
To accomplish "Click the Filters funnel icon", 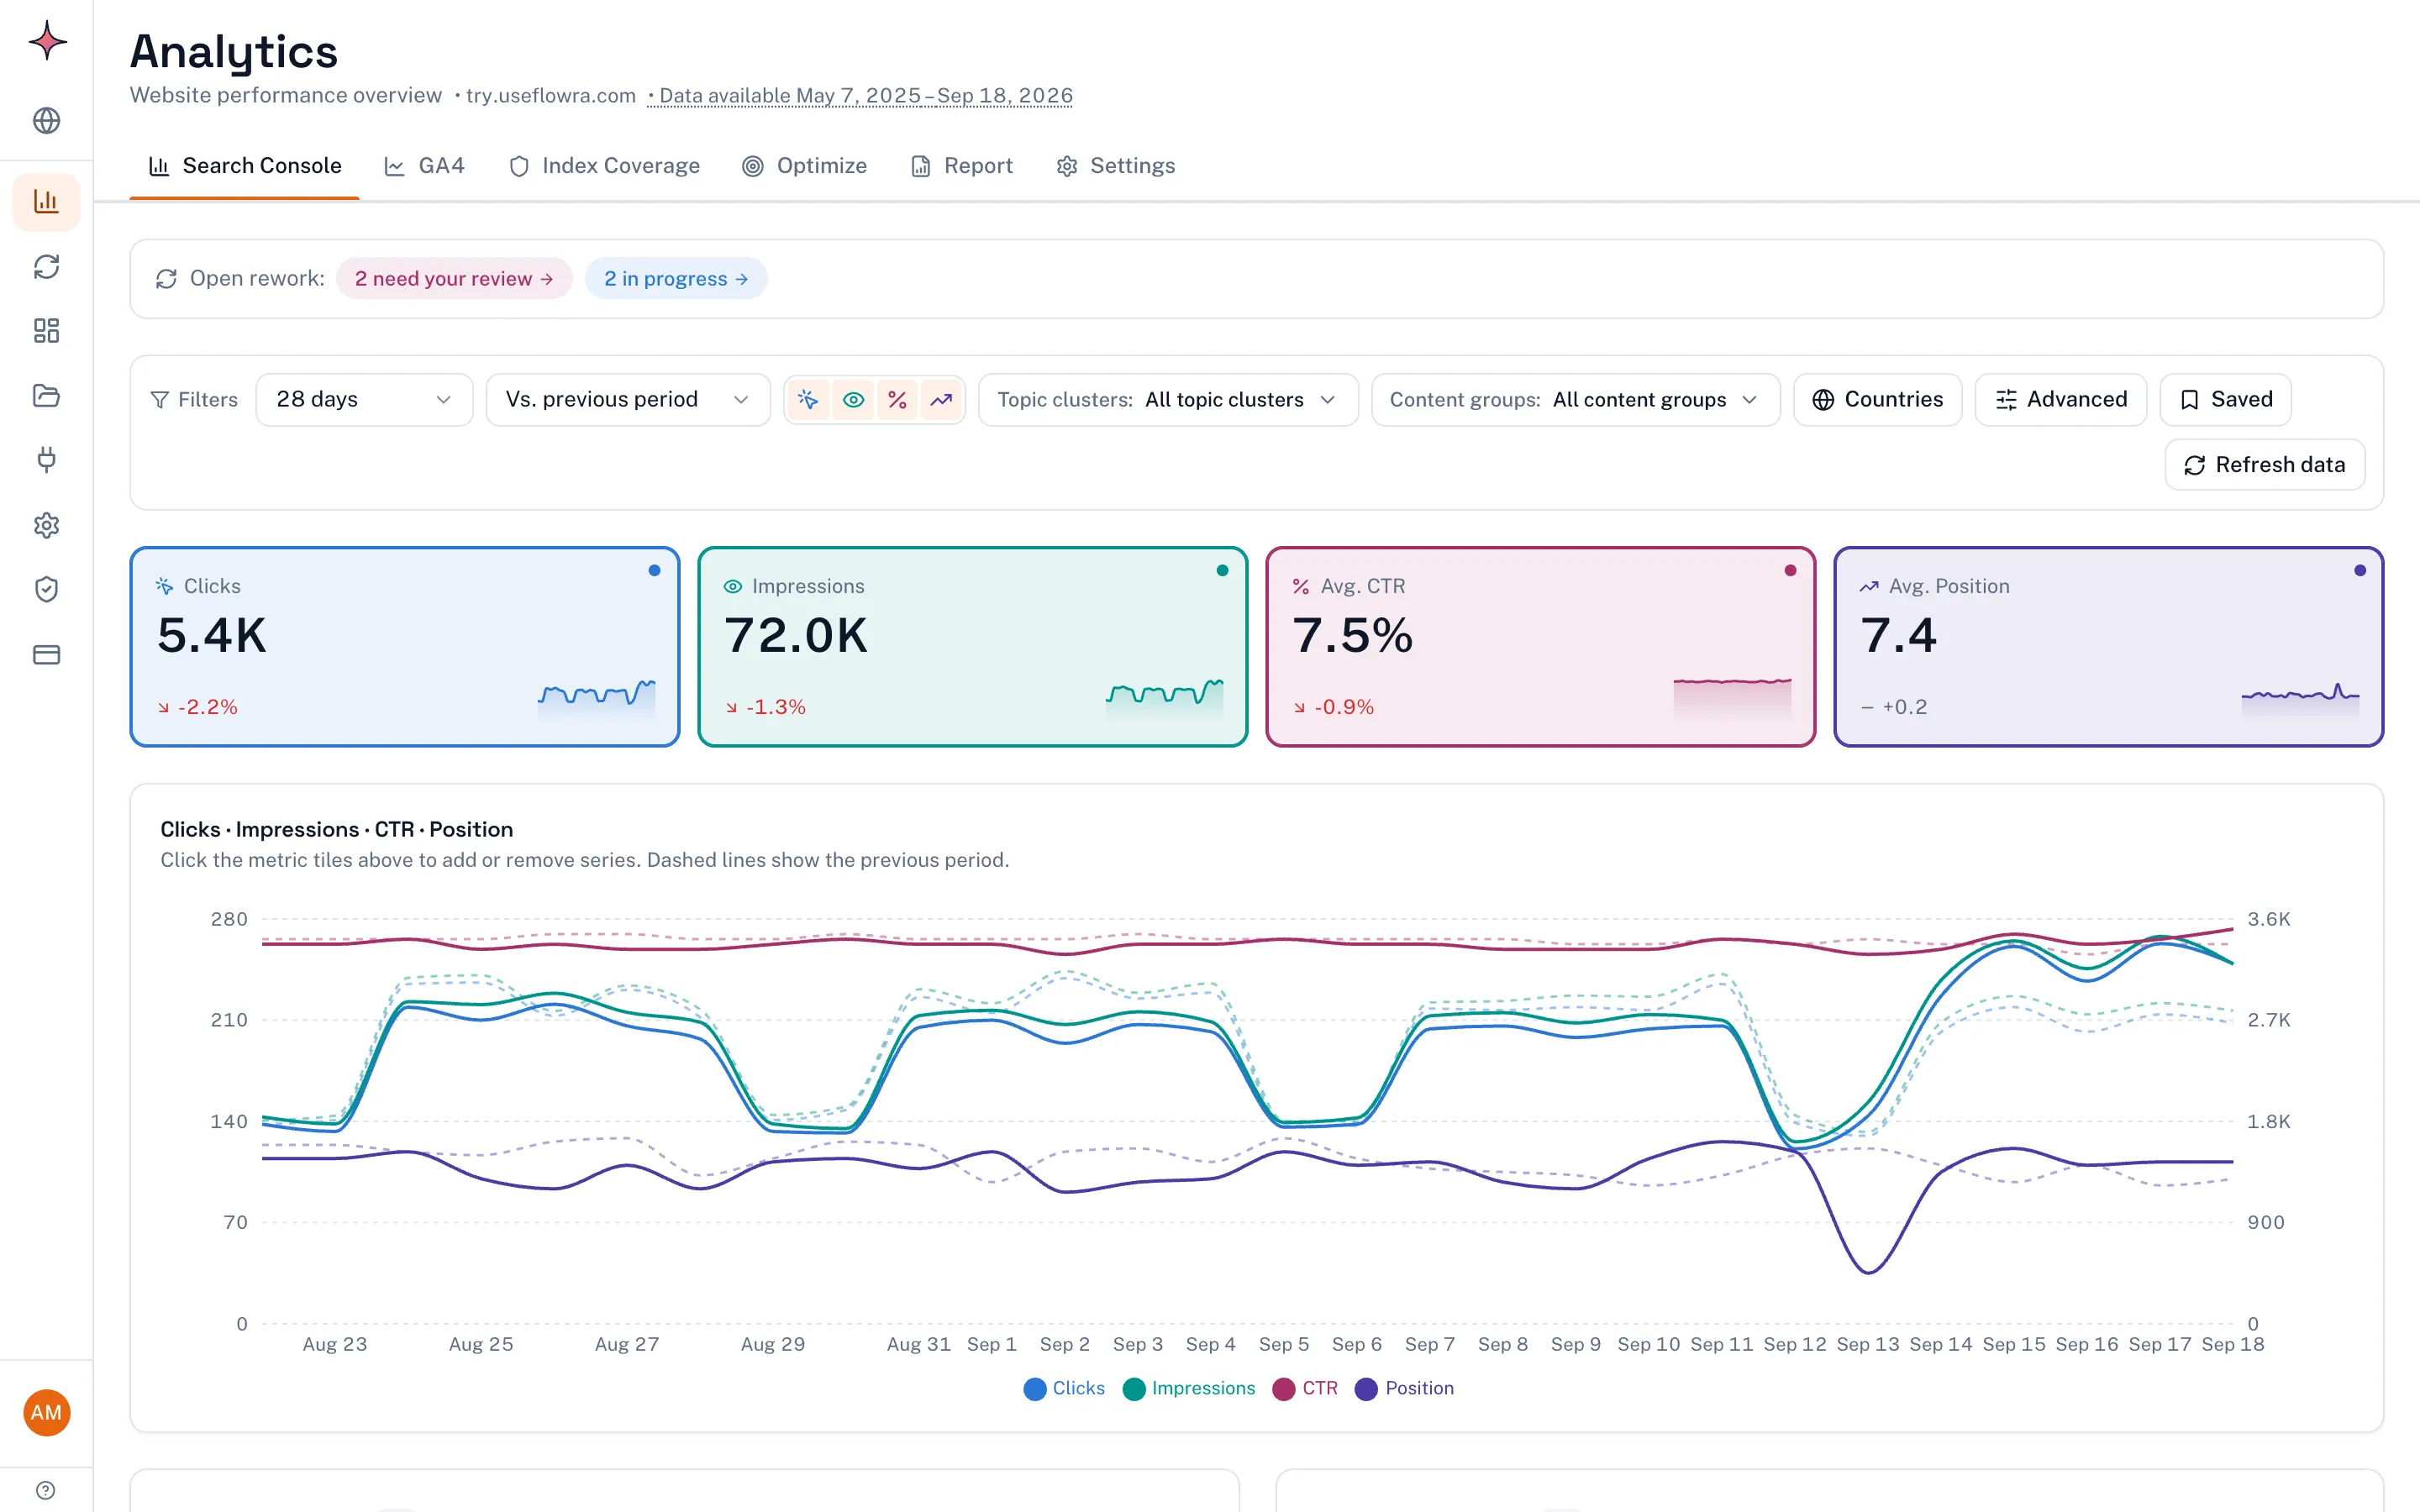I will click(x=159, y=400).
